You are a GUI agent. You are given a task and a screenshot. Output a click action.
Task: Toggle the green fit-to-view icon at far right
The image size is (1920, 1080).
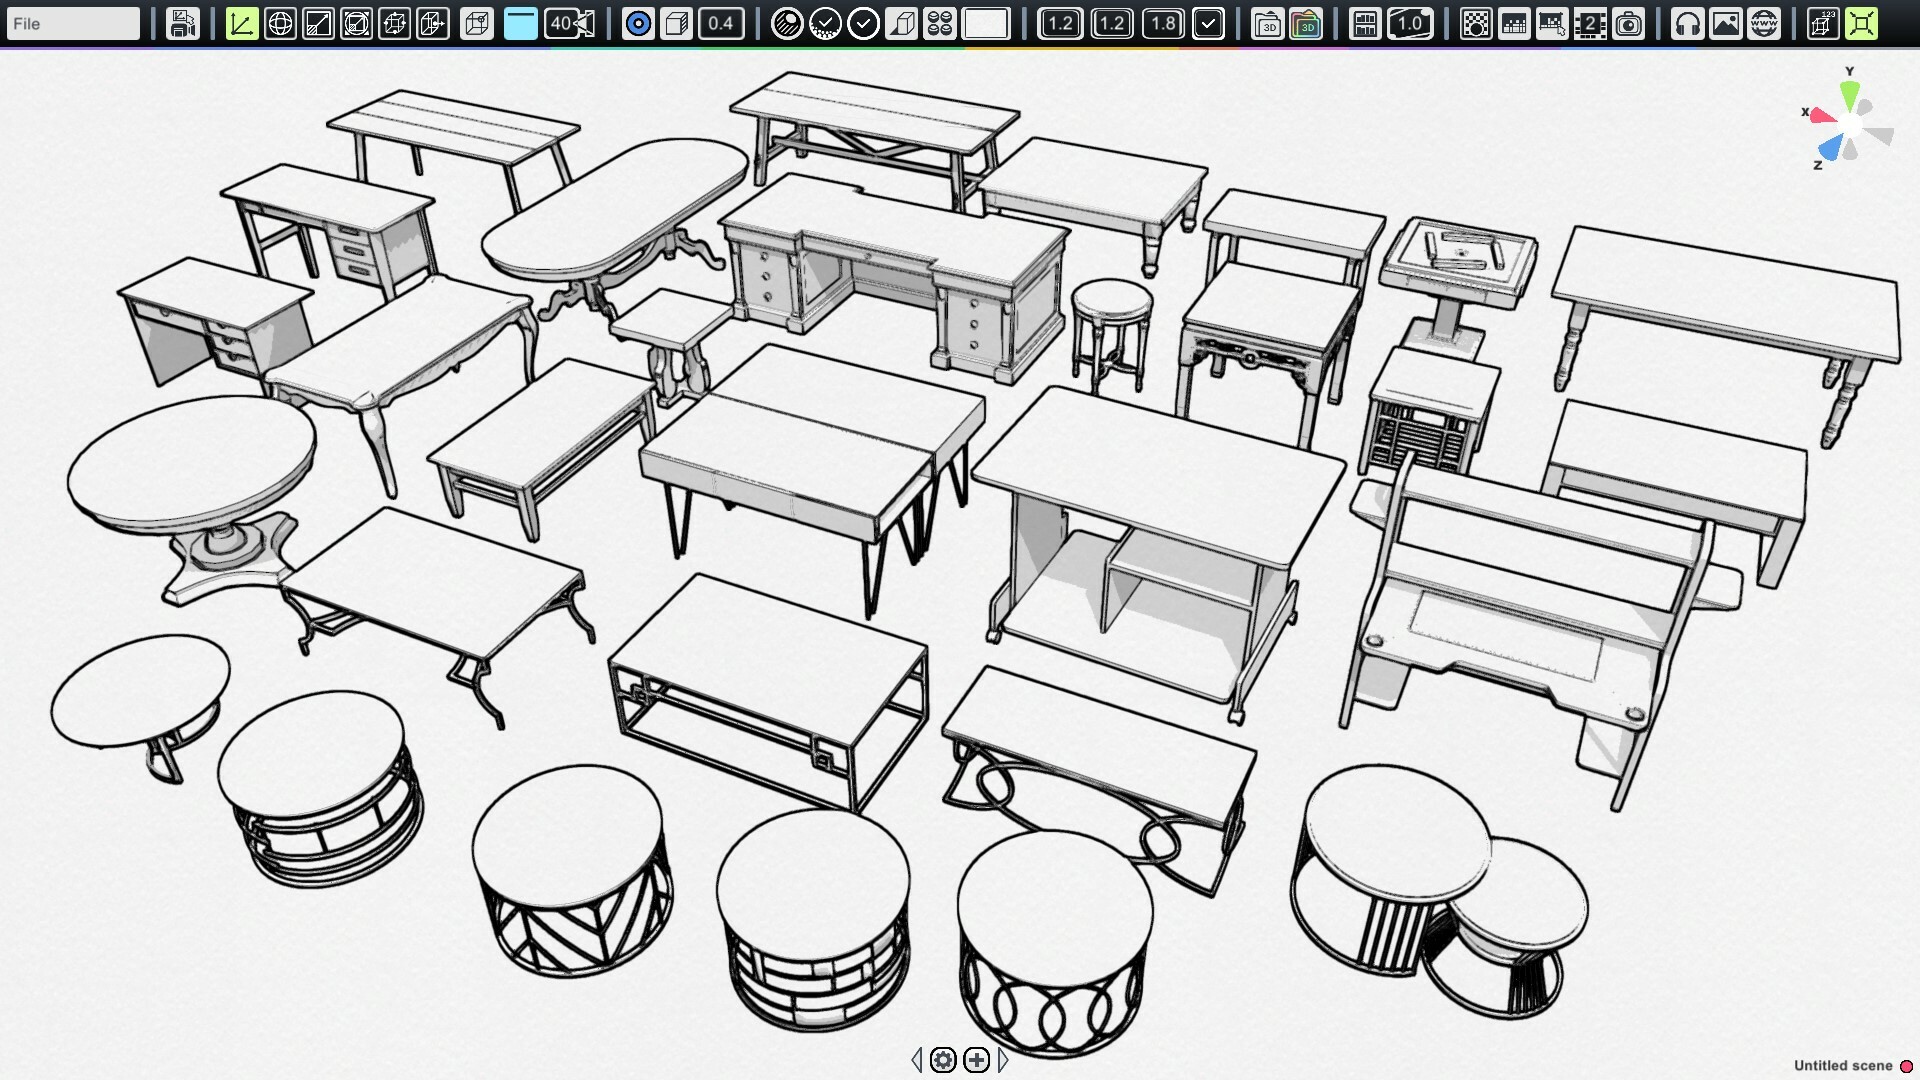pyautogui.click(x=1861, y=23)
